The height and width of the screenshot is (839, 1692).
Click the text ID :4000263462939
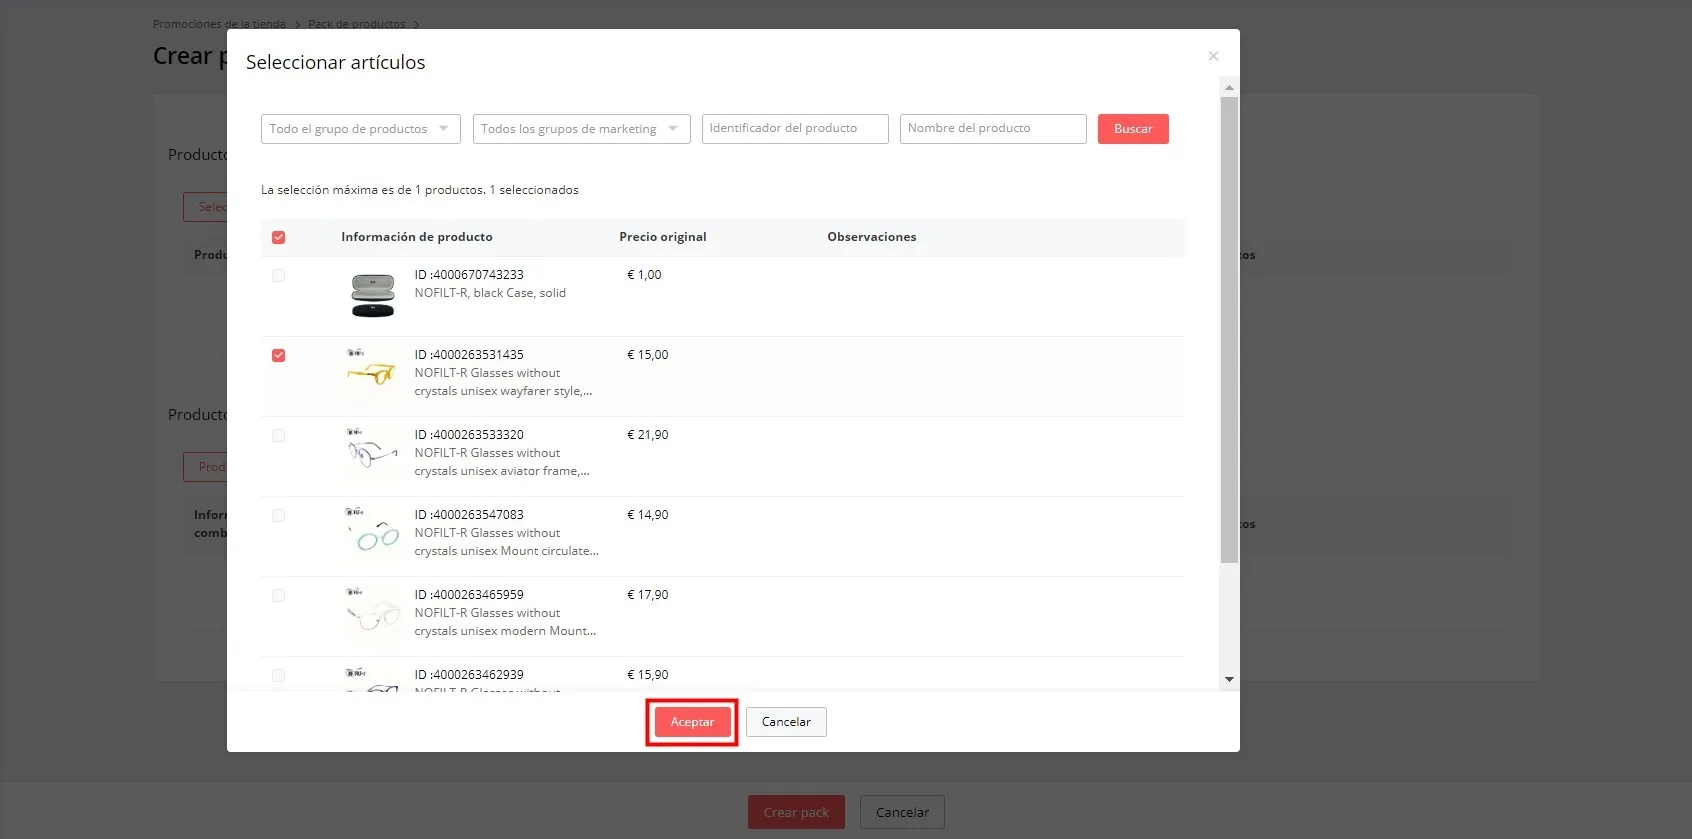[469, 675]
